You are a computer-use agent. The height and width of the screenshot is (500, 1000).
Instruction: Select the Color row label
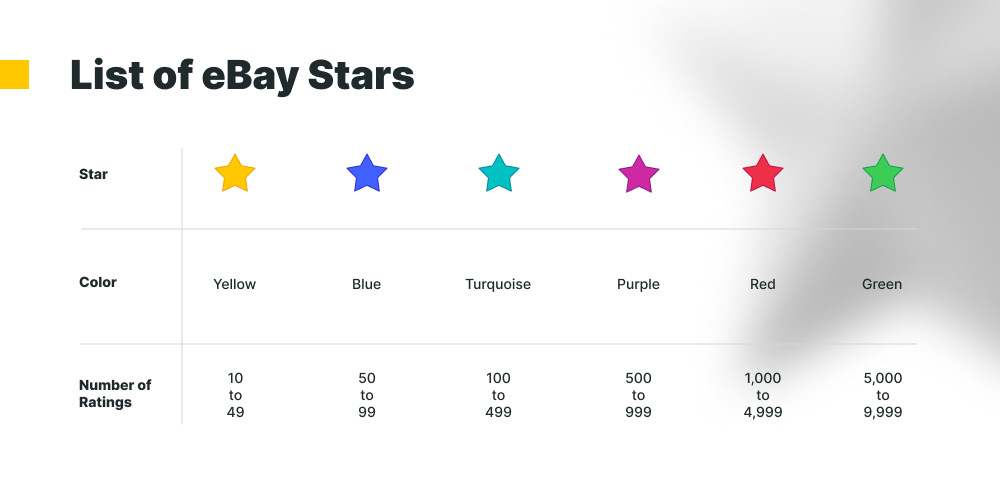(98, 282)
